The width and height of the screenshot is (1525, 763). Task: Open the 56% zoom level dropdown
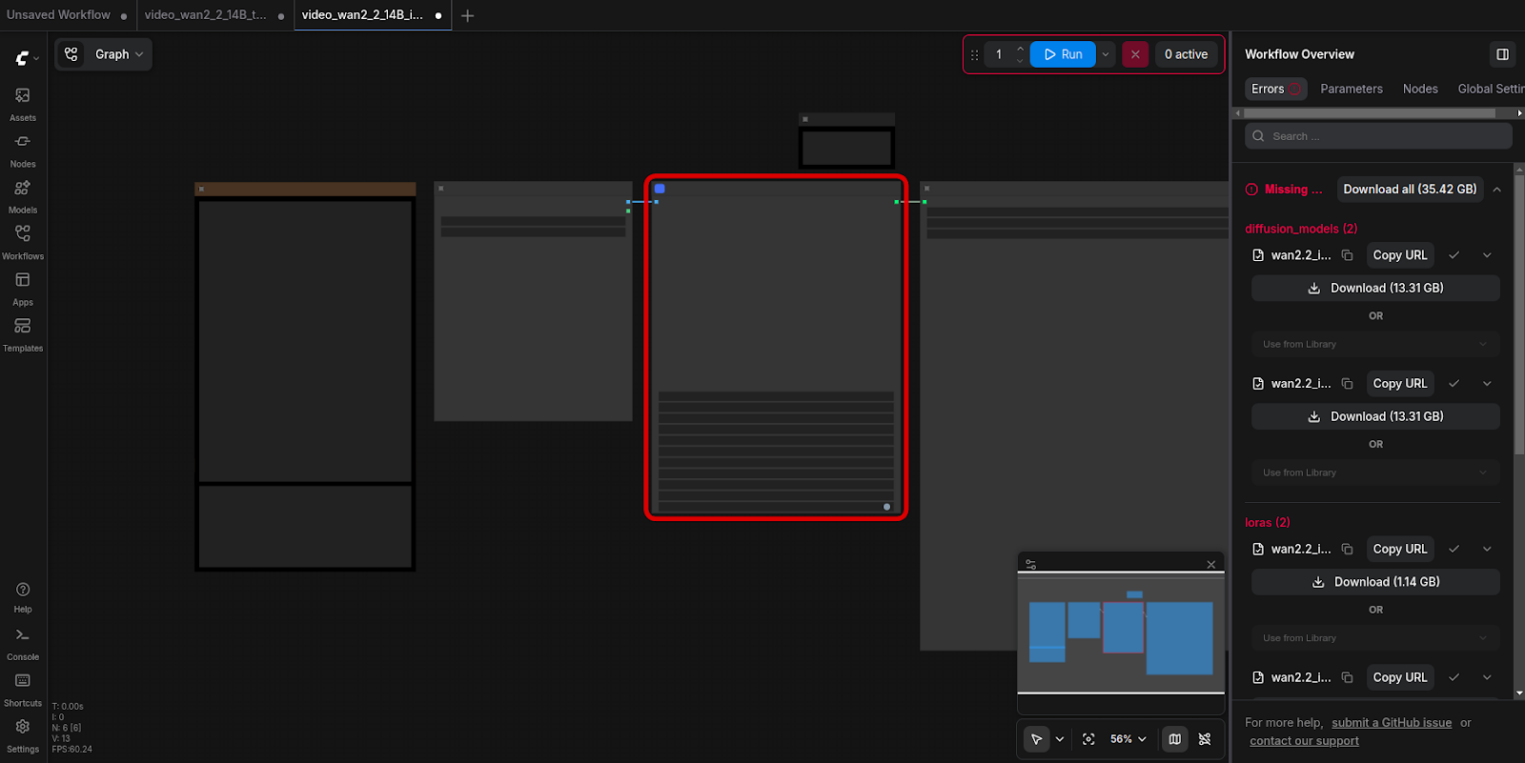click(1128, 739)
